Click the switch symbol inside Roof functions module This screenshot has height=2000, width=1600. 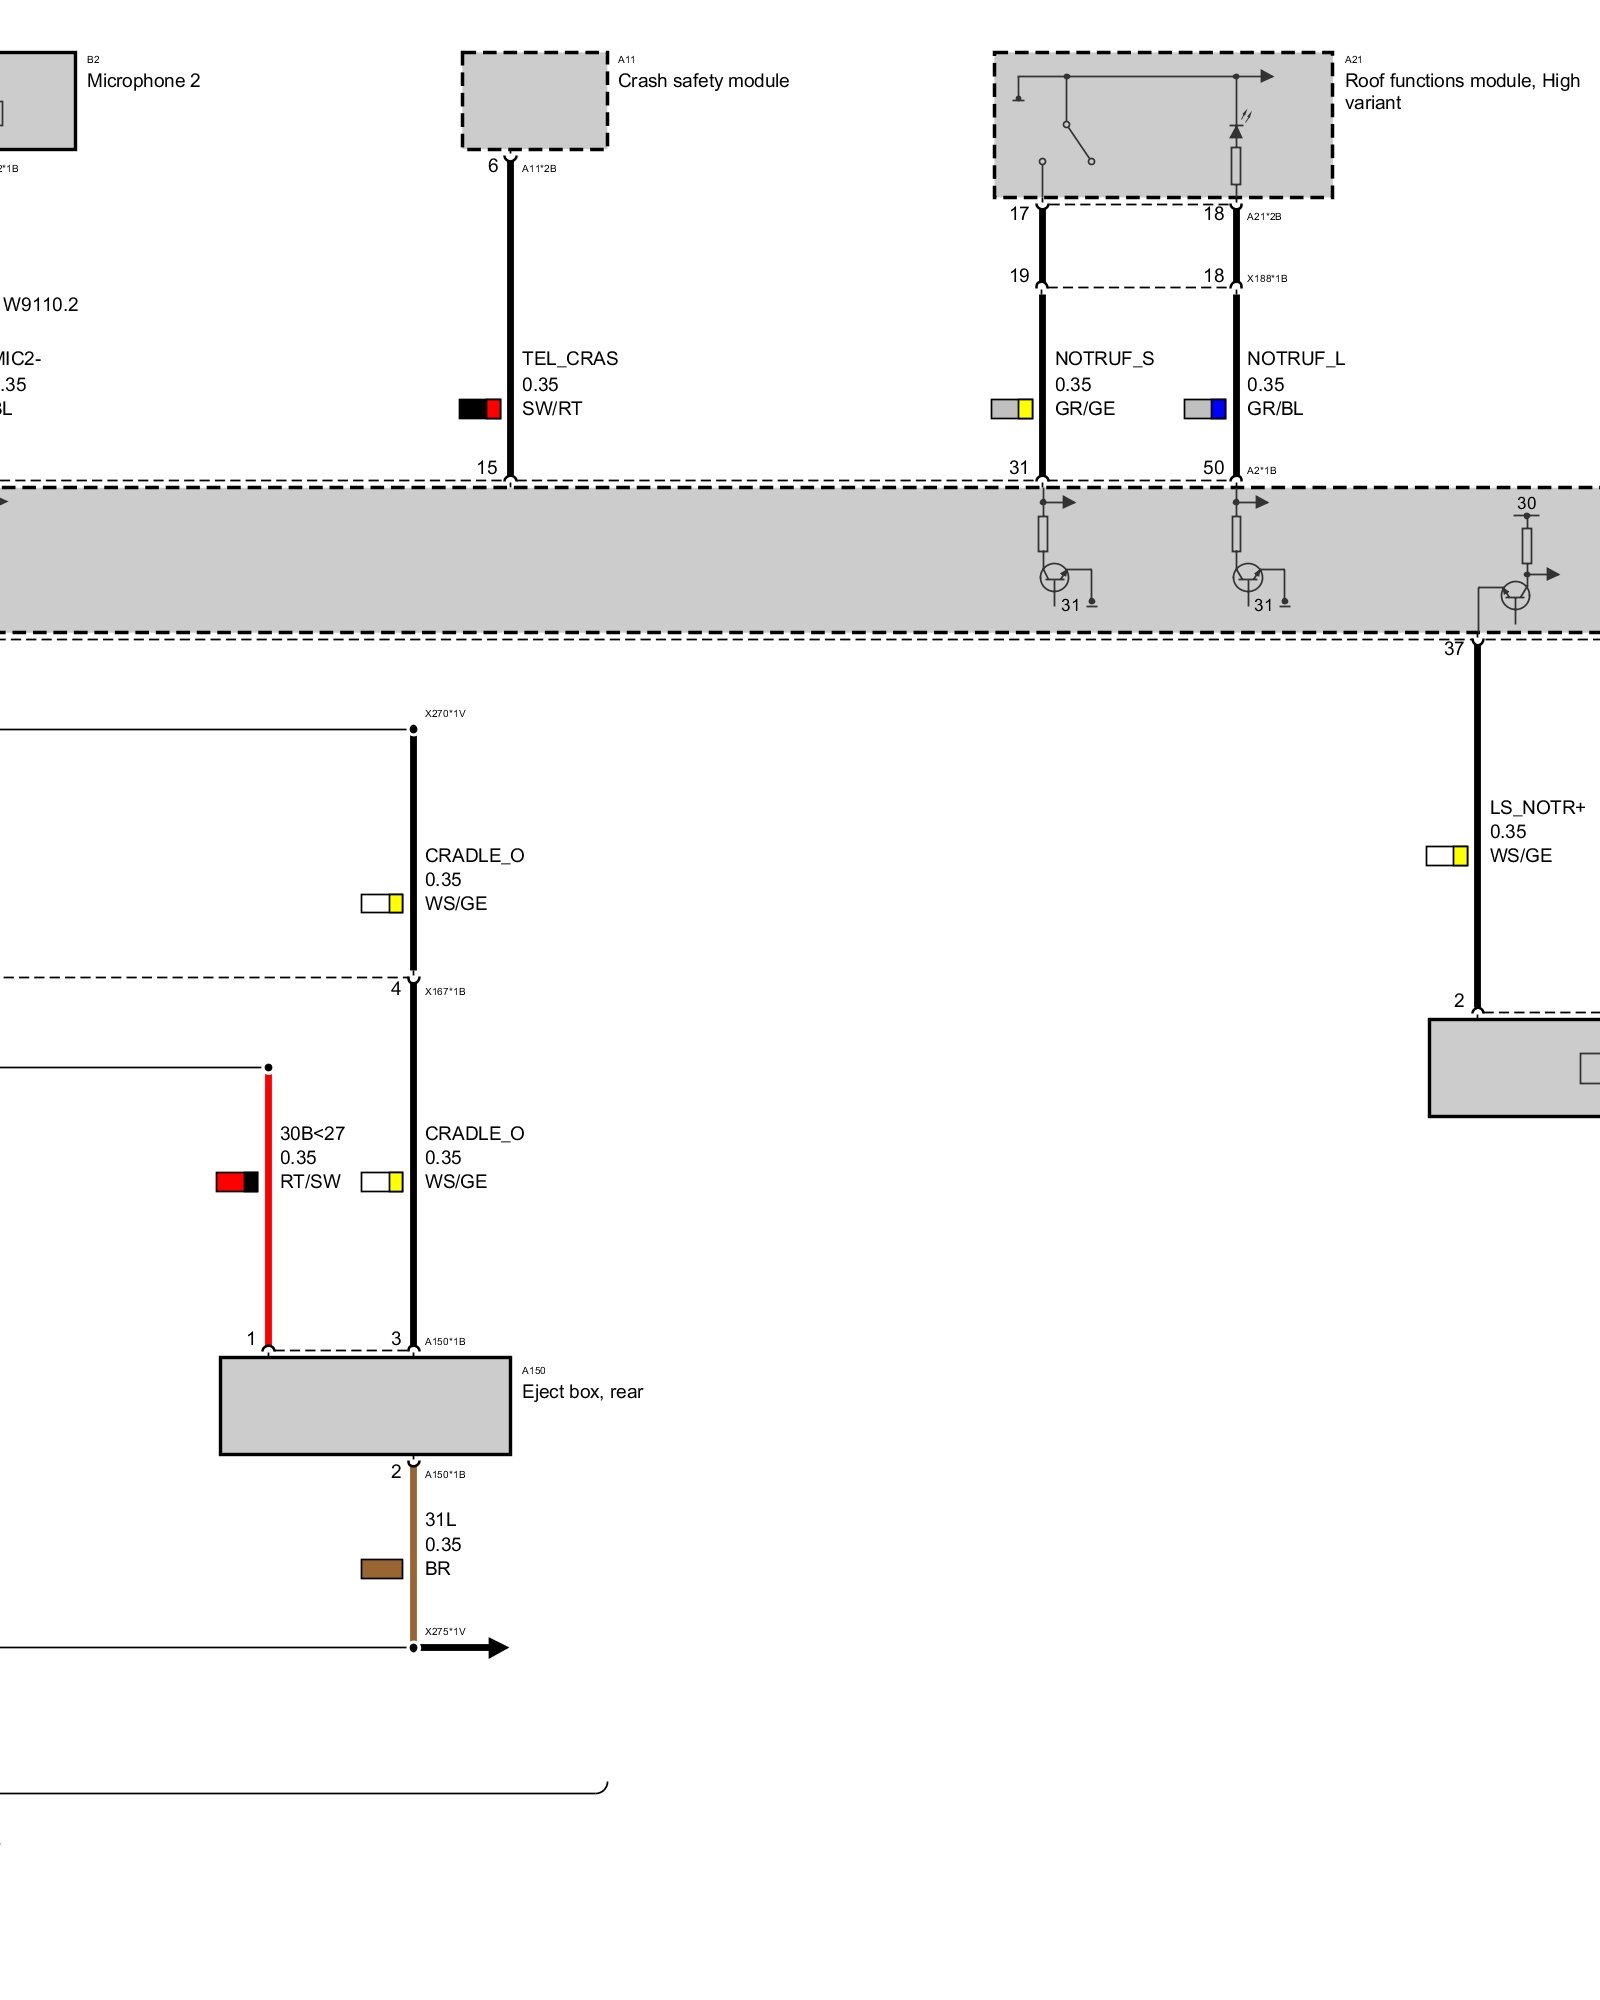click(x=1078, y=143)
